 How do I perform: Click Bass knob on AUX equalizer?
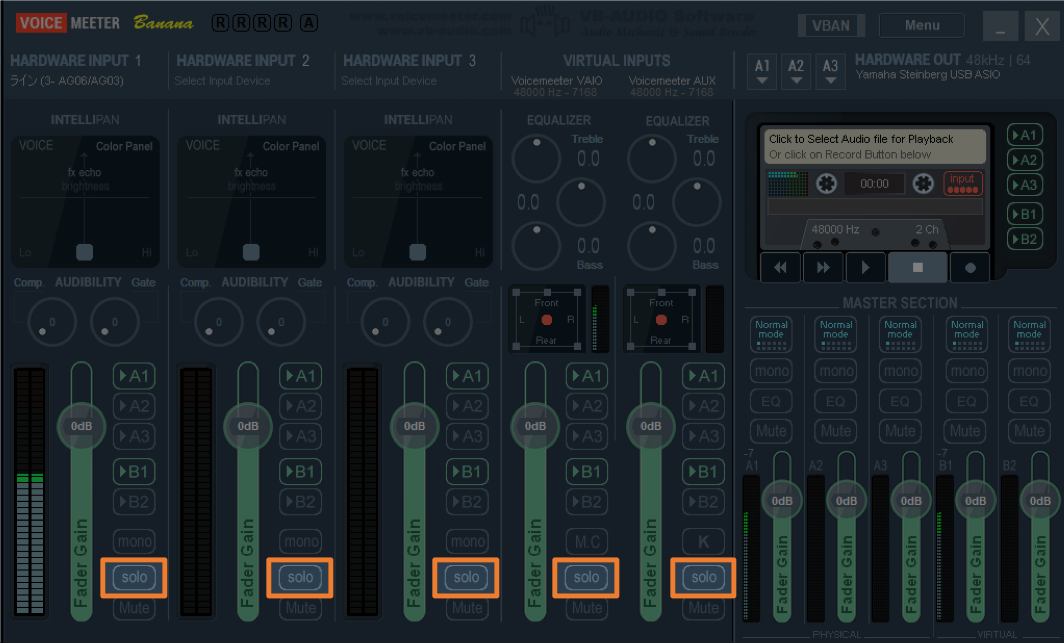point(651,246)
